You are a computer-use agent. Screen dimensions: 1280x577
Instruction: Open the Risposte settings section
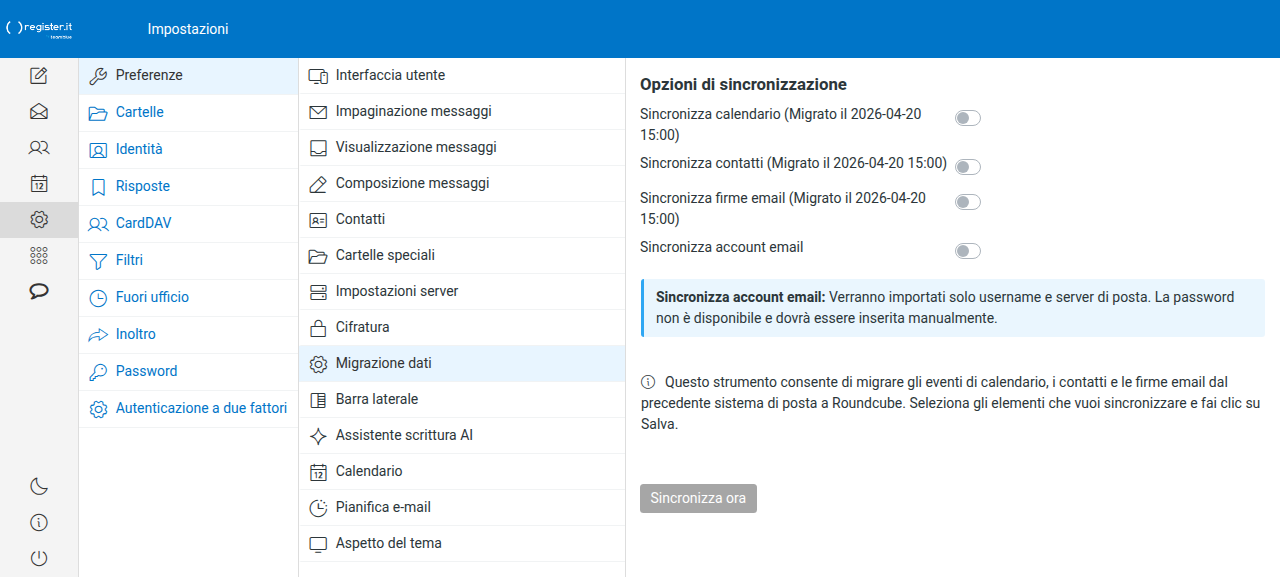pyautogui.click(x=188, y=186)
